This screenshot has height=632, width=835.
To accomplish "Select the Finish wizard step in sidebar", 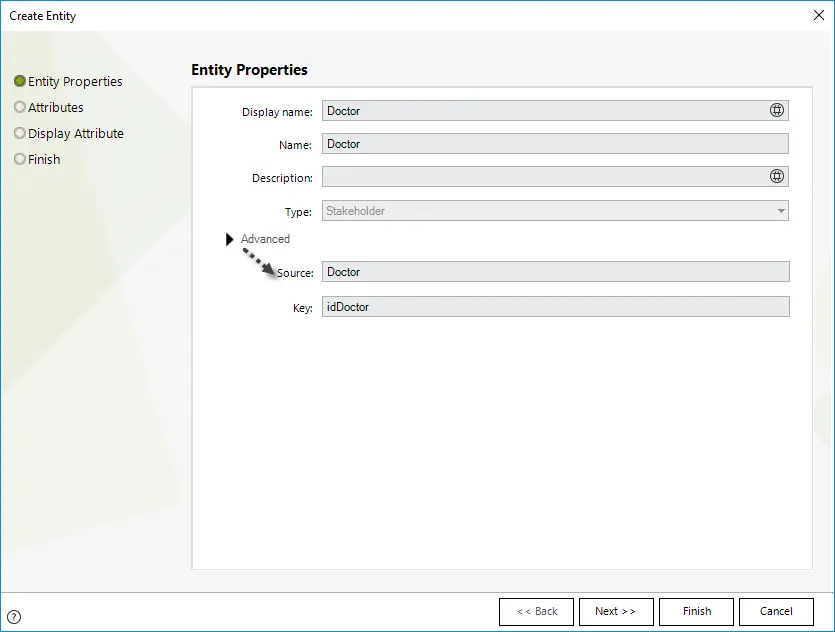I will pos(37,159).
